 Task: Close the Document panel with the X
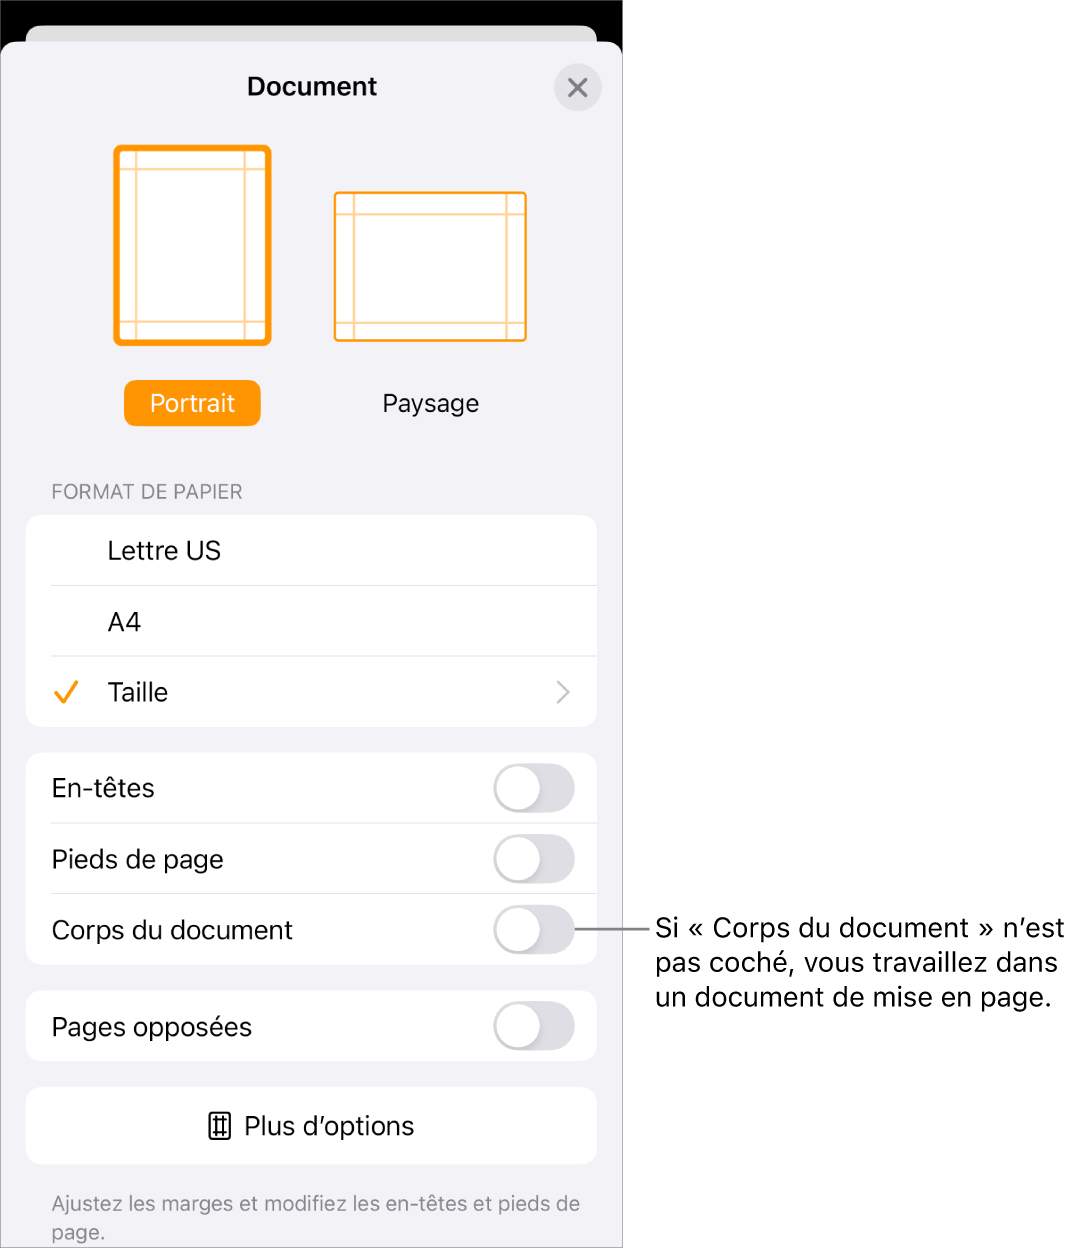coord(577,88)
